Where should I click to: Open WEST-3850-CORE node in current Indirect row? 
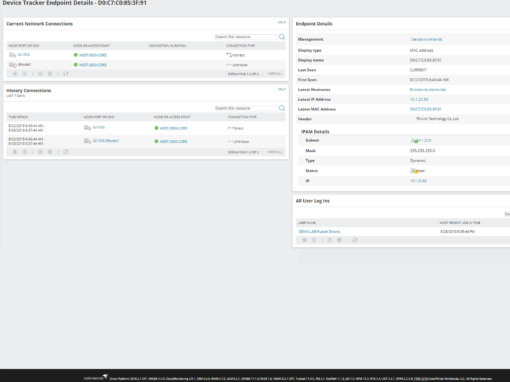[93, 55]
